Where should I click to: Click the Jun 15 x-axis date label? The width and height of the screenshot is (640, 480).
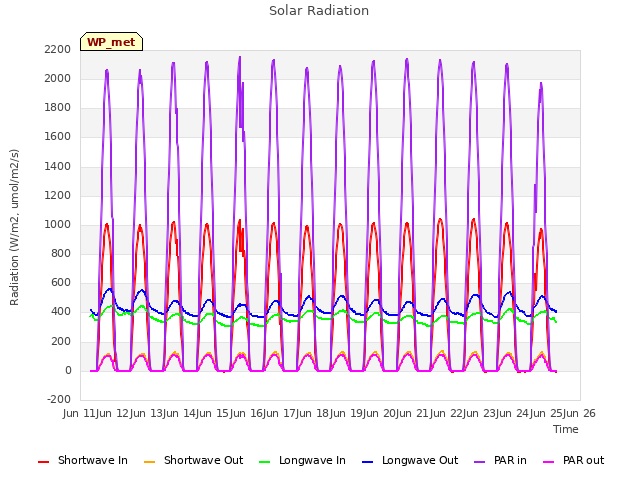tap(214, 413)
